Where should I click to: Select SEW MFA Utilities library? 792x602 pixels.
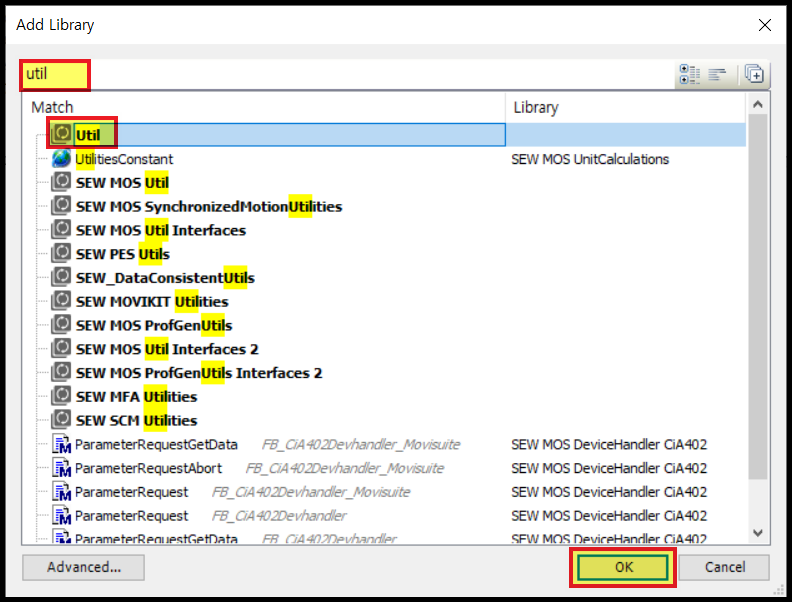[x=136, y=396]
